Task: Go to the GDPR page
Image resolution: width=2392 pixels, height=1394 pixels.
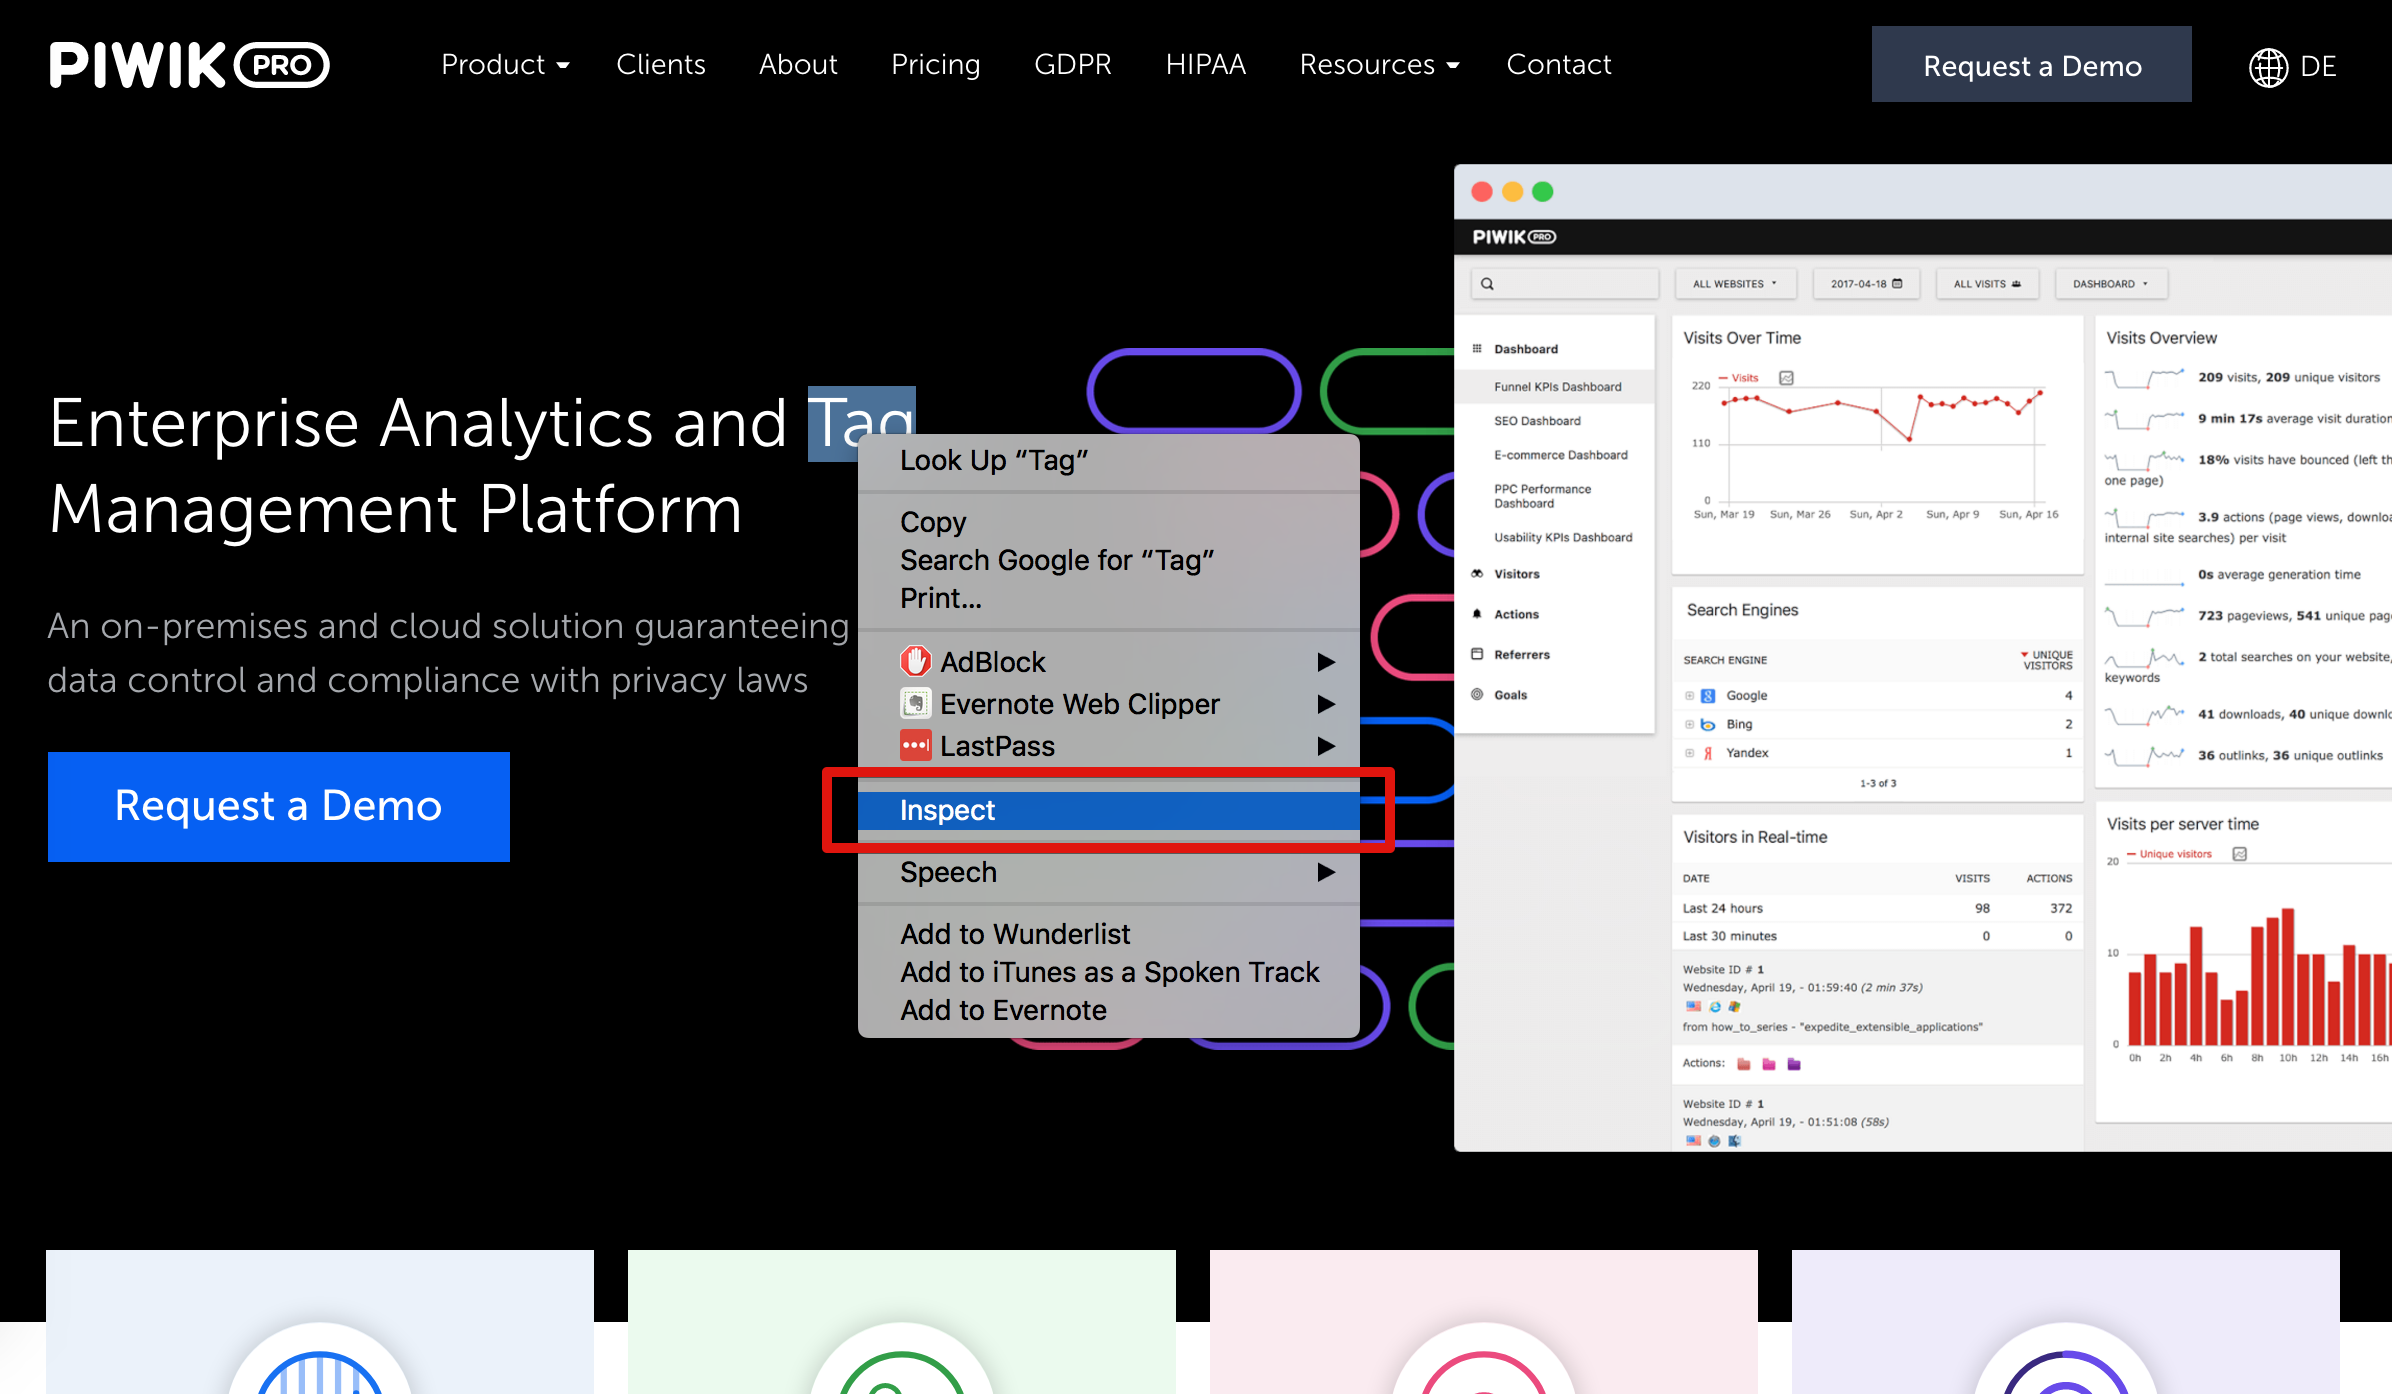Action: pyautogui.click(x=1073, y=65)
